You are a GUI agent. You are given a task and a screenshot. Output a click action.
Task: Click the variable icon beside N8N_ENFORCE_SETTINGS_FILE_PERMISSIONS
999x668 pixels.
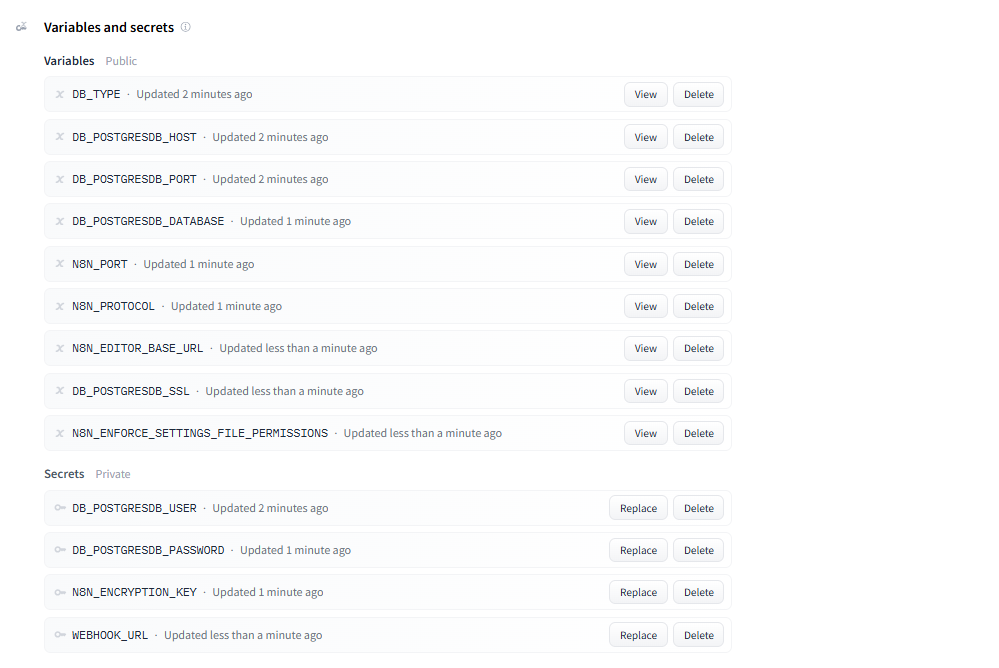coord(59,433)
